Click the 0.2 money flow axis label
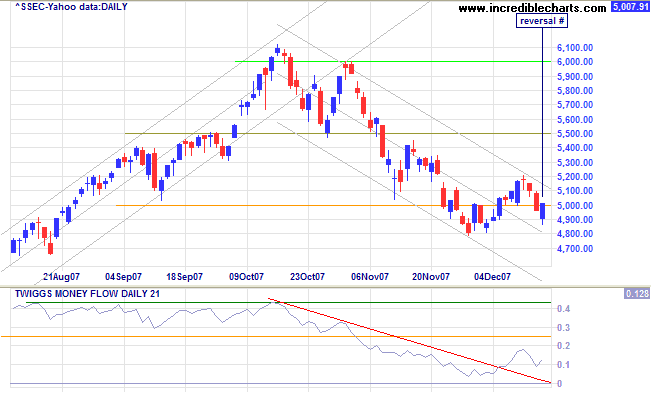 pyautogui.click(x=563, y=346)
